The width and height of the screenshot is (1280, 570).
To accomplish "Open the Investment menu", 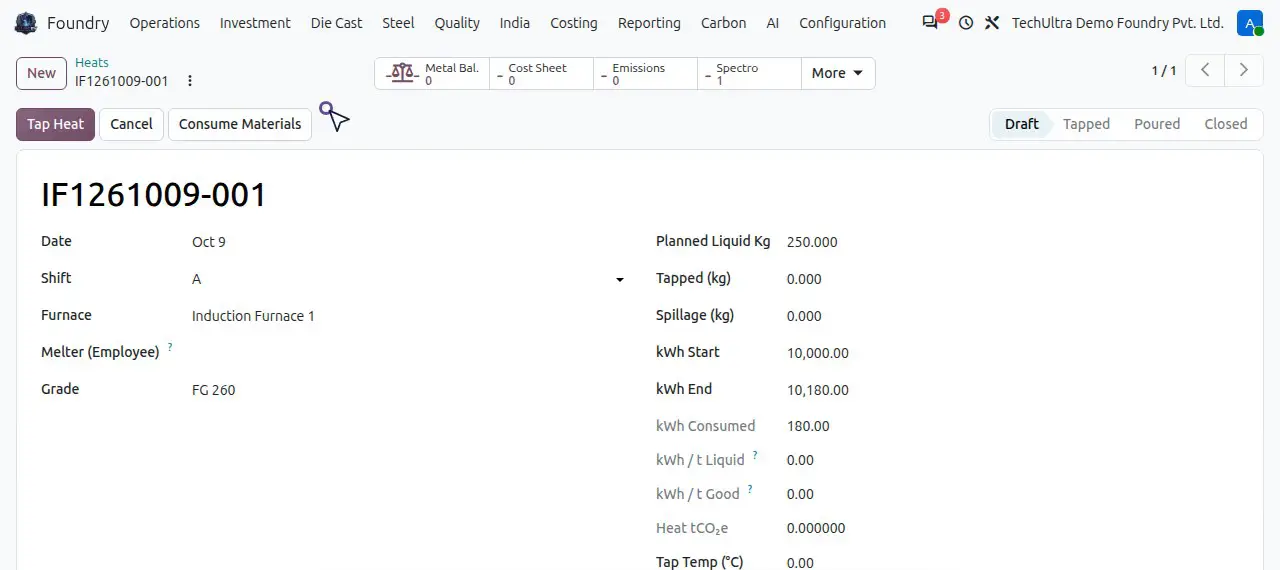I will pos(255,23).
